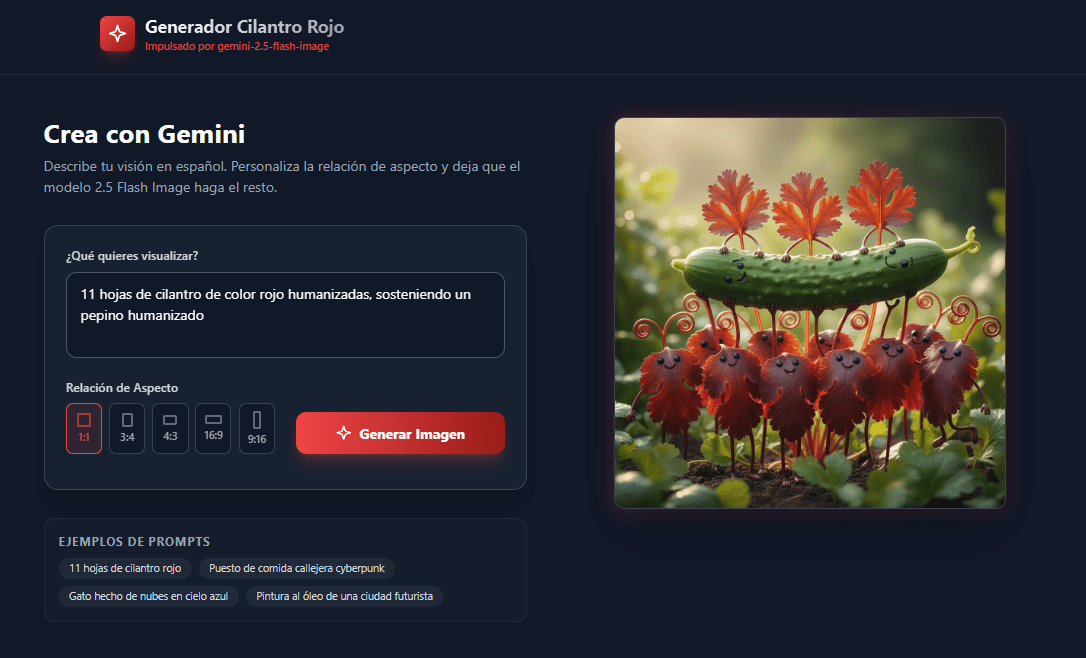Click the sparkle icon inside Generar Imagen

(344, 433)
